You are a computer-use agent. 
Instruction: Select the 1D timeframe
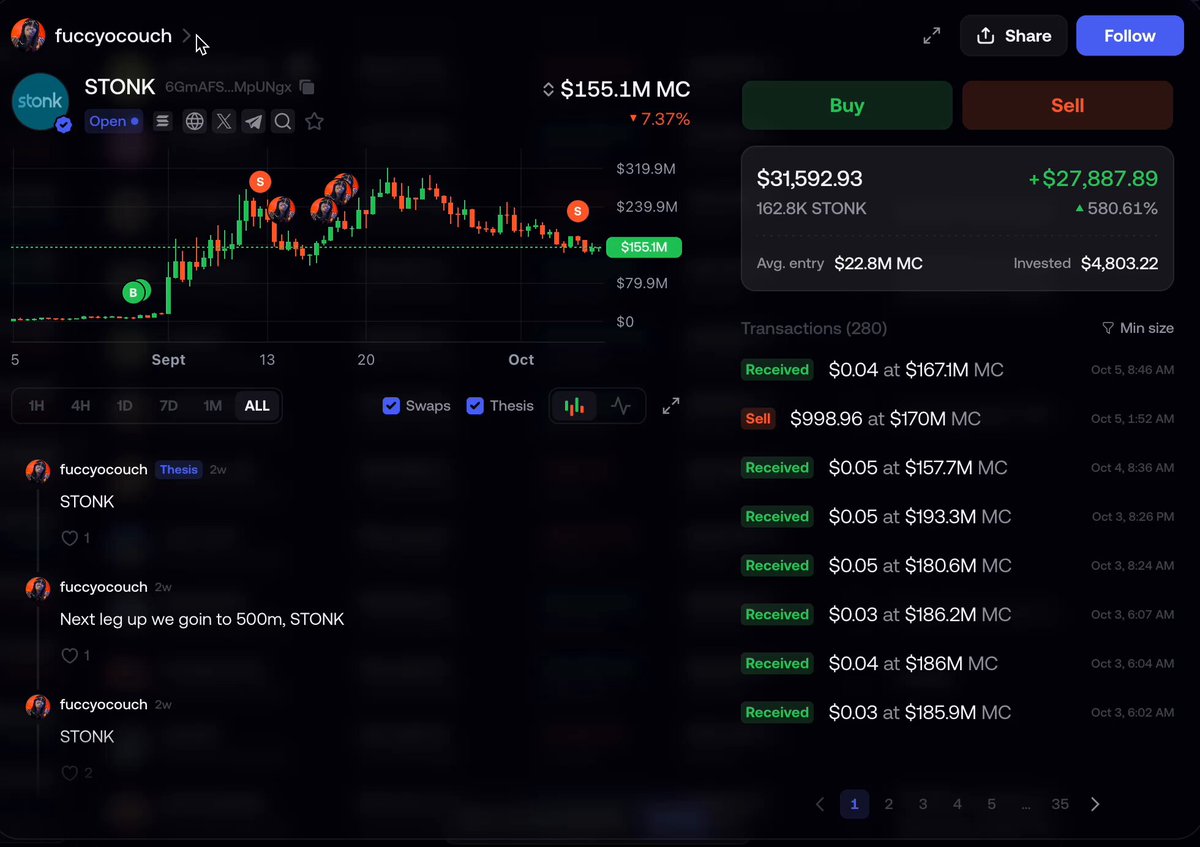[124, 406]
